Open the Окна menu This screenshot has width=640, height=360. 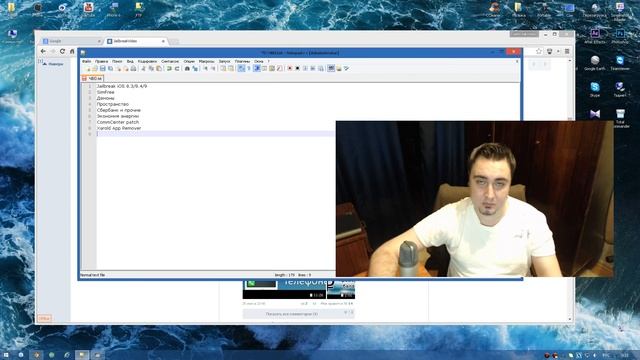pos(259,61)
